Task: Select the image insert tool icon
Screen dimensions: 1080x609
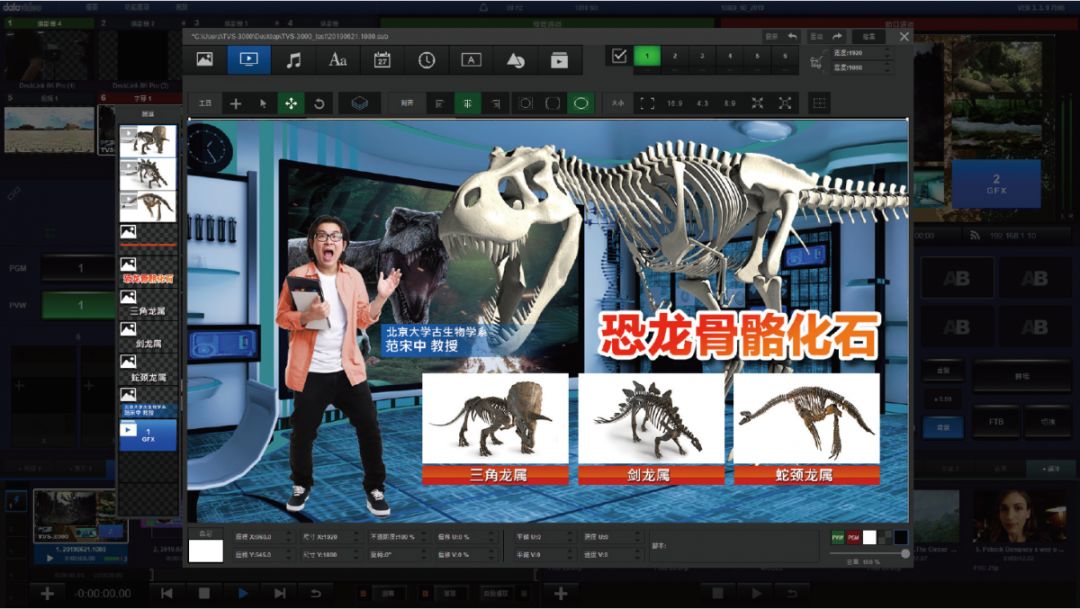Action: click(x=204, y=60)
